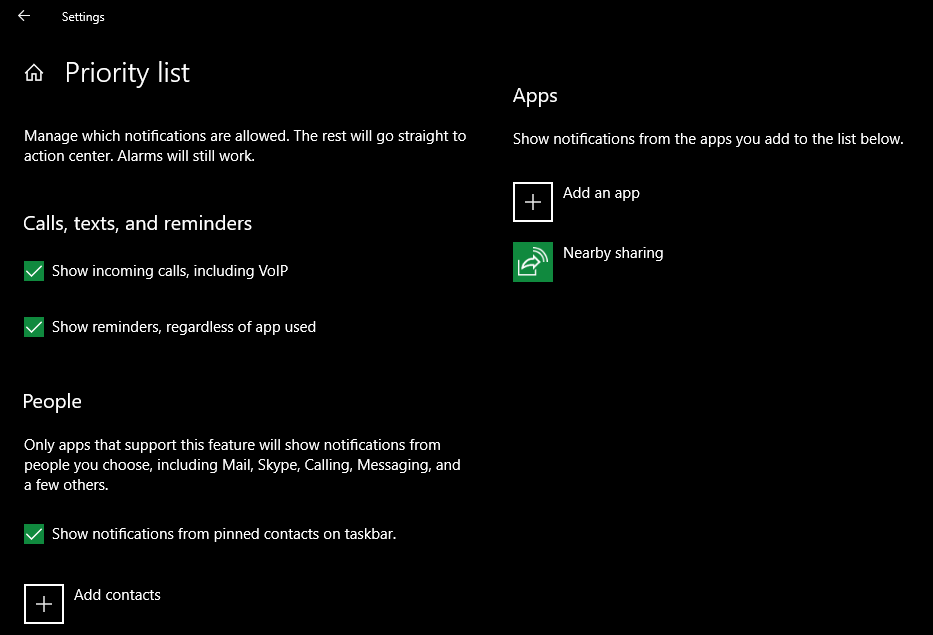Uncheck Show incoming calls, including VoIP

(34, 271)
